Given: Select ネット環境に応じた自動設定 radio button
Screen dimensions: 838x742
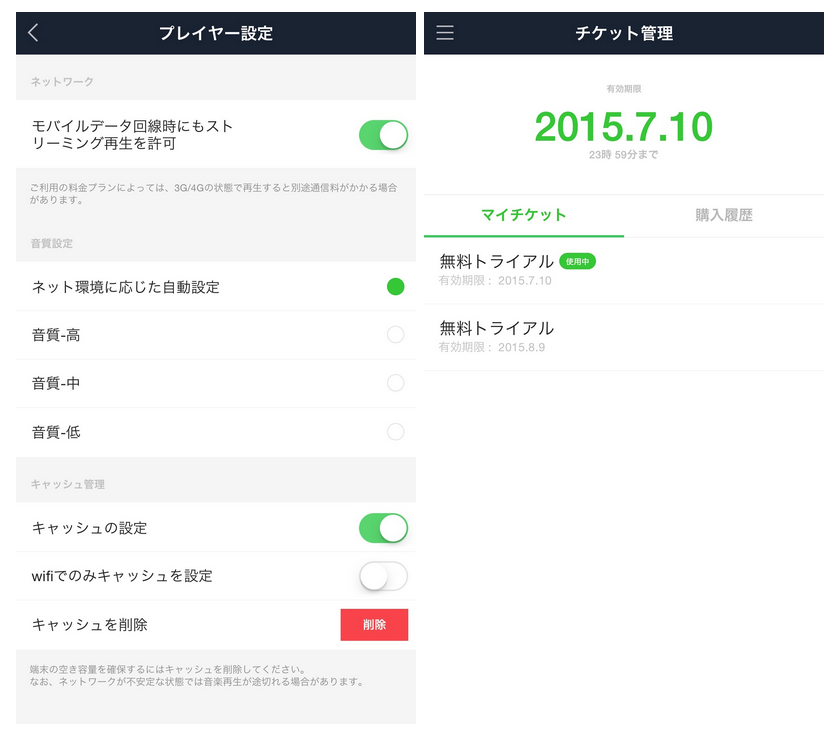Looking at the screenshot, I should click(395, 287).
